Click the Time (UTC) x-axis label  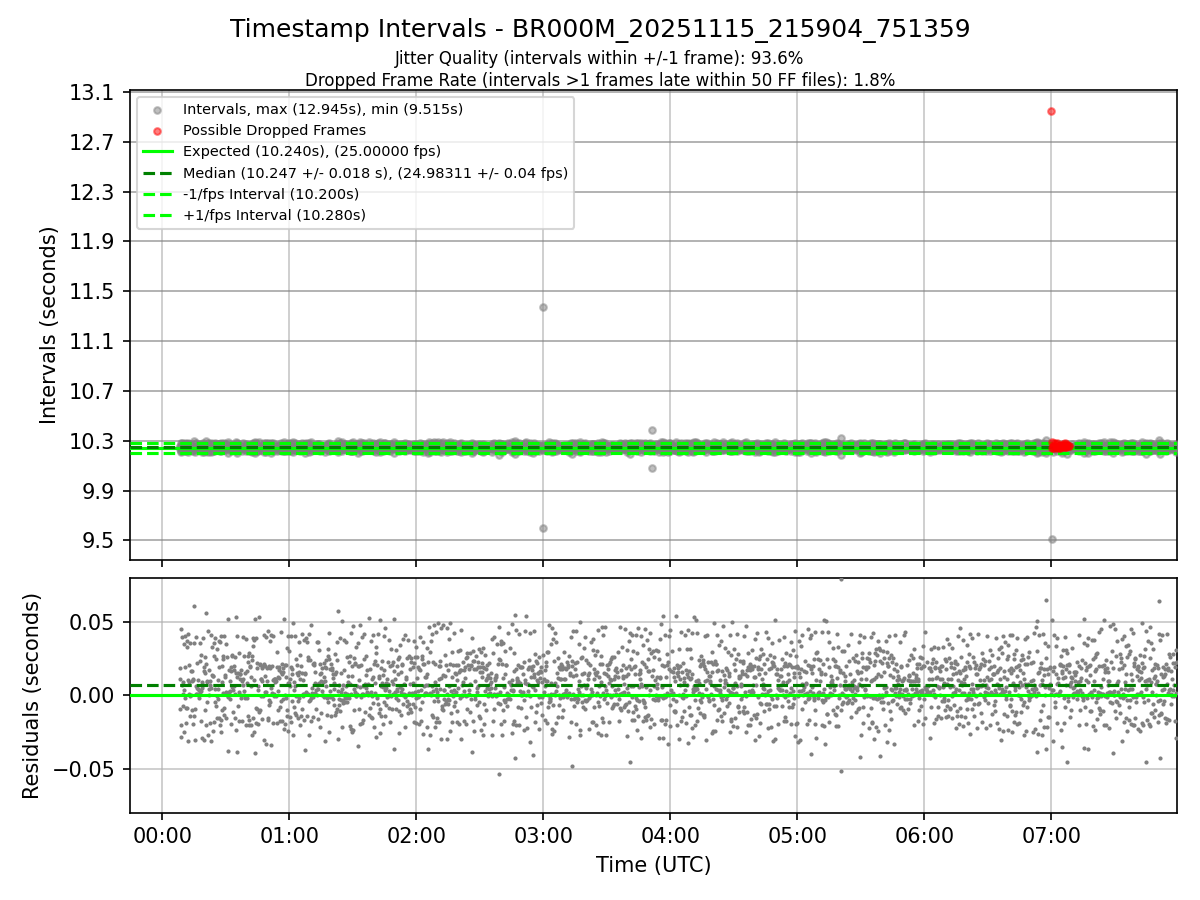653,865
